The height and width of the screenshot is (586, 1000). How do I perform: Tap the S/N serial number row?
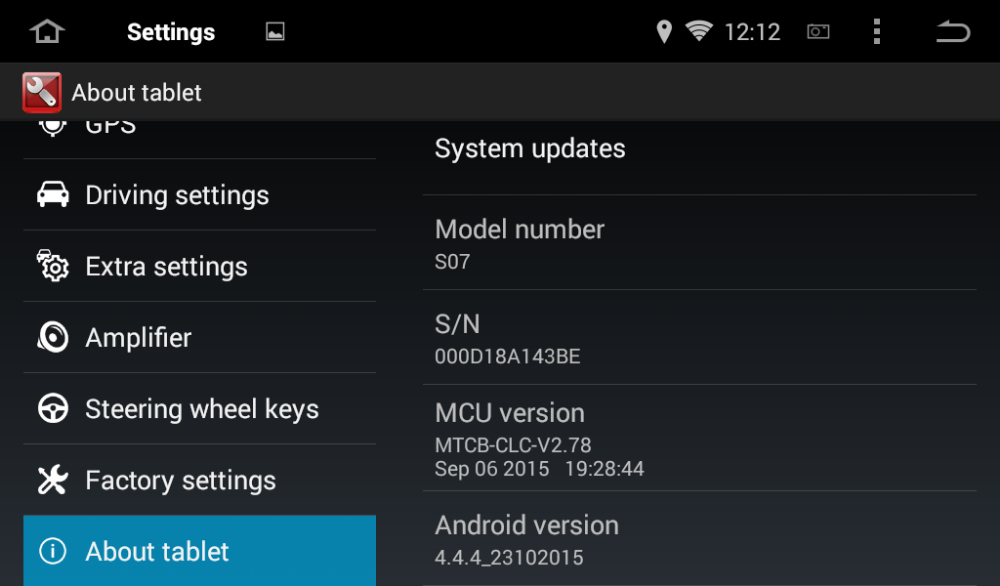point(700,337)
